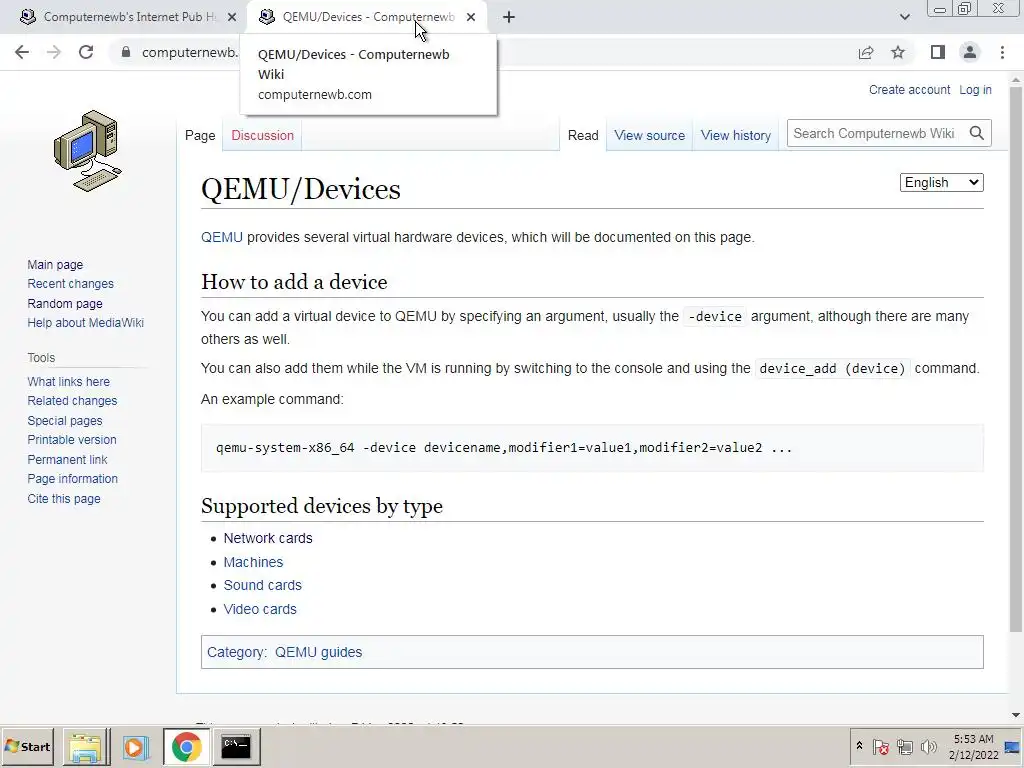1024x768 pixels.
Task: Open Printable version link
Action: pyautogui.click(x=72, y=440)
